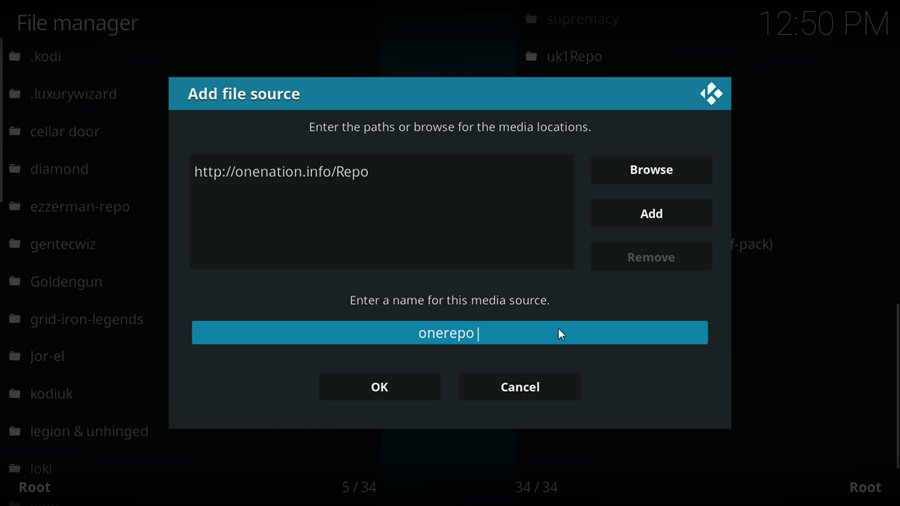Open the grid-iron-legends folder icon
The width and height of the screenshot is (900, 506).
pos(15,318)
